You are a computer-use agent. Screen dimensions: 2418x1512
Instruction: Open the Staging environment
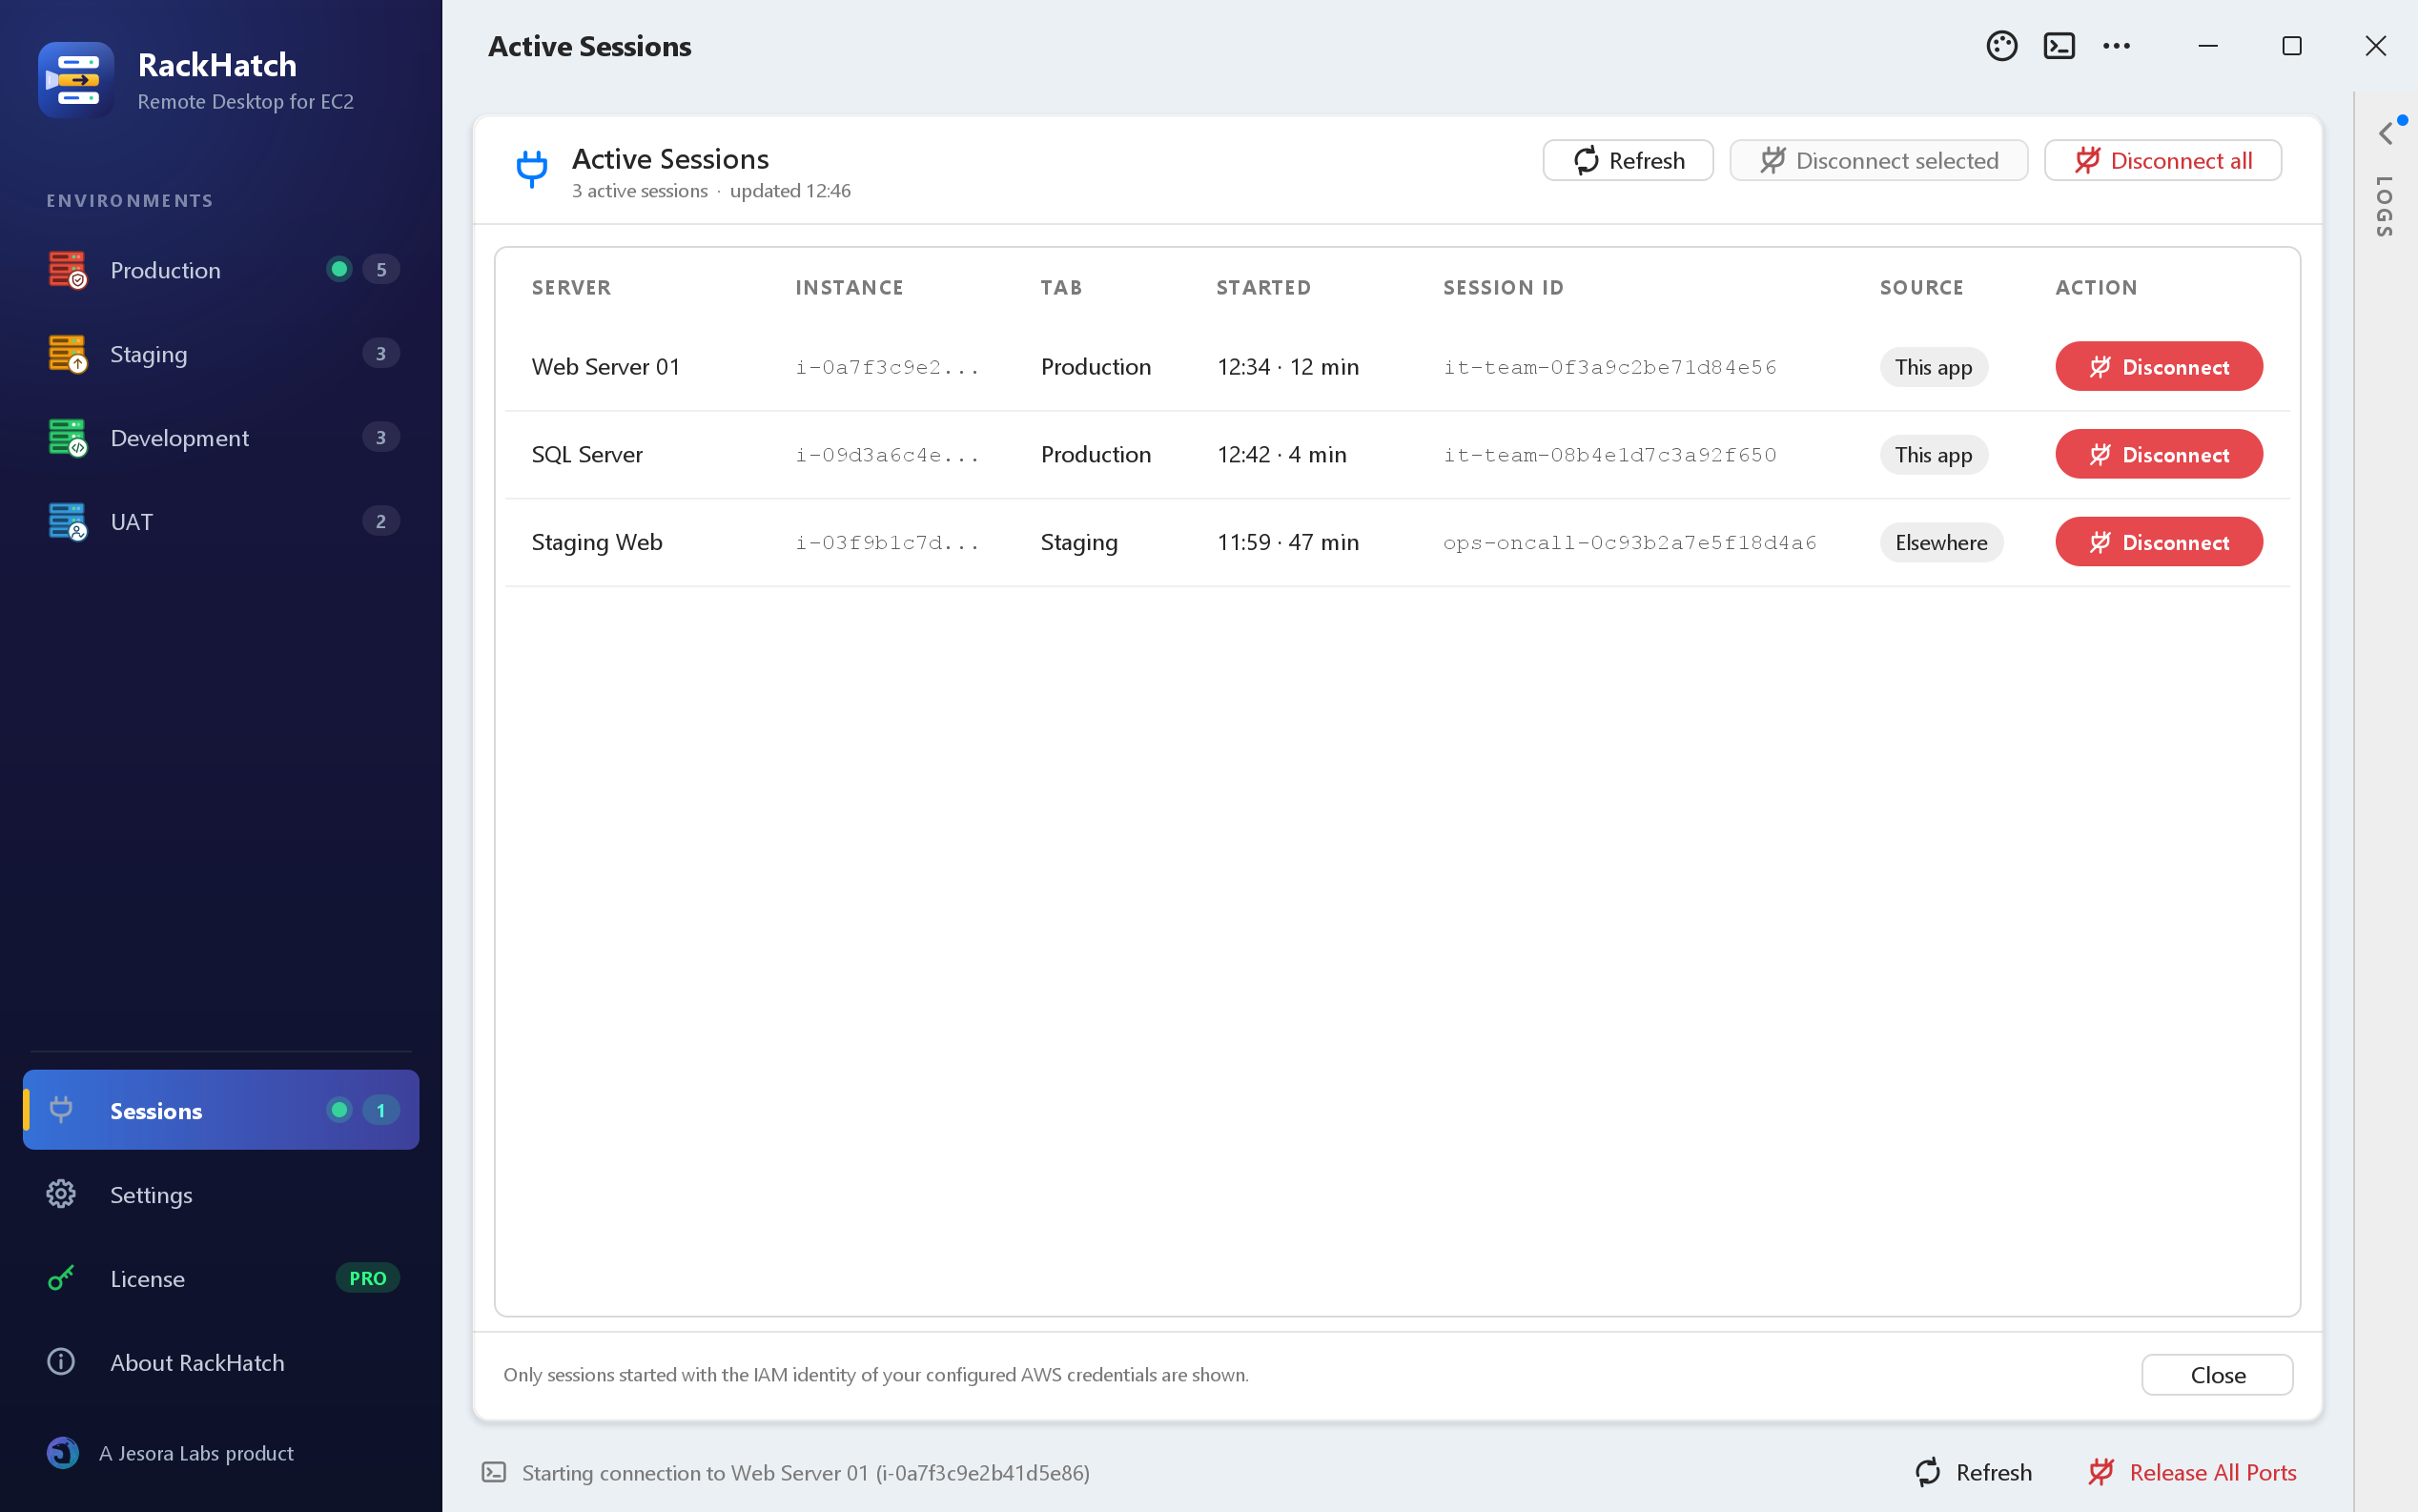tap(221, 353)
